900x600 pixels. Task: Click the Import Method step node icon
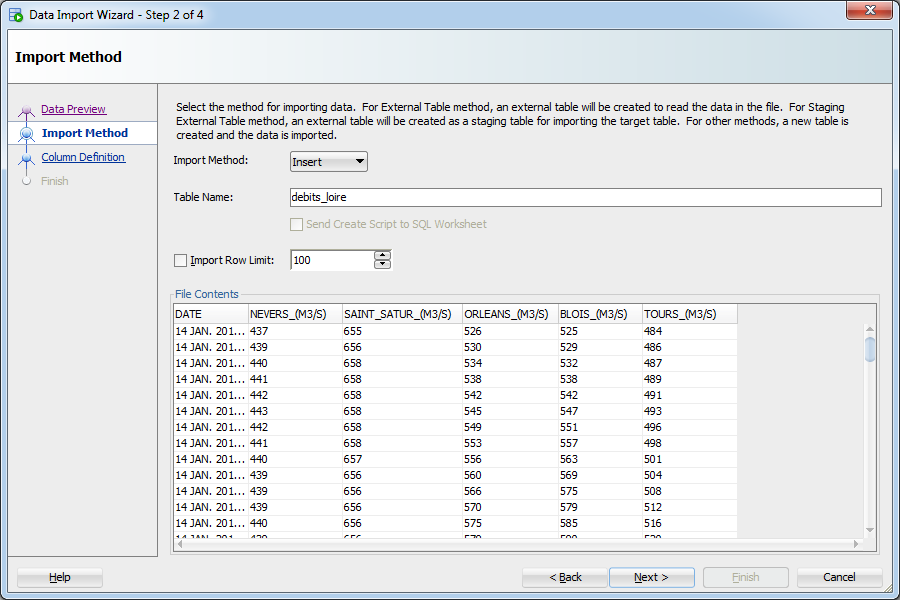27,133
